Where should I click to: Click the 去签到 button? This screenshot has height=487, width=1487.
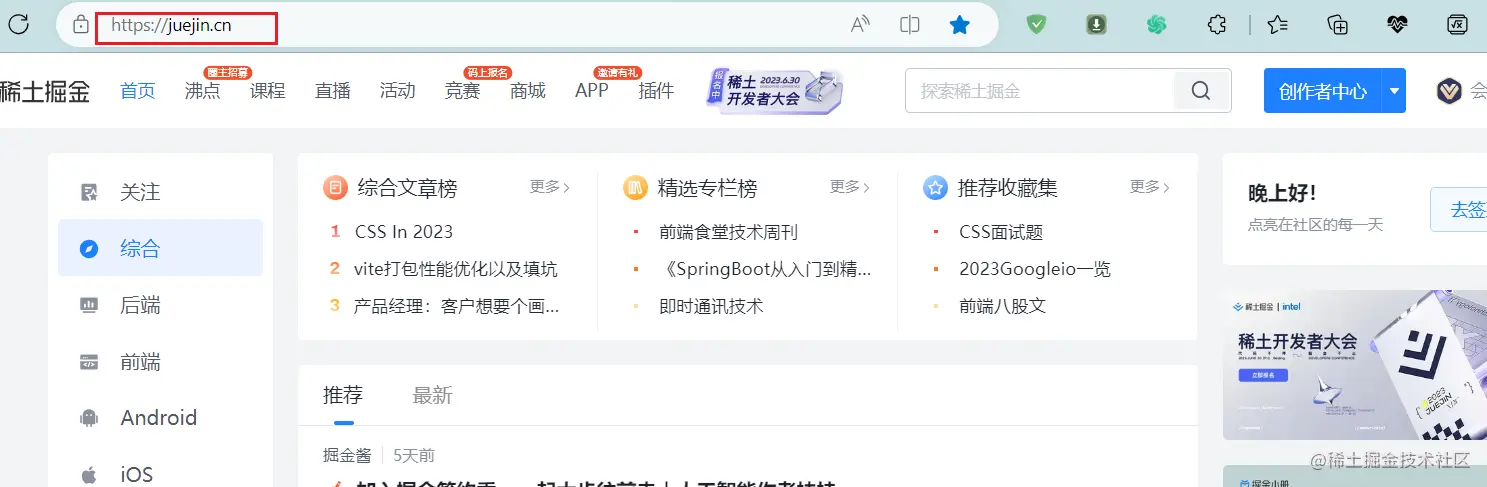1459,210
